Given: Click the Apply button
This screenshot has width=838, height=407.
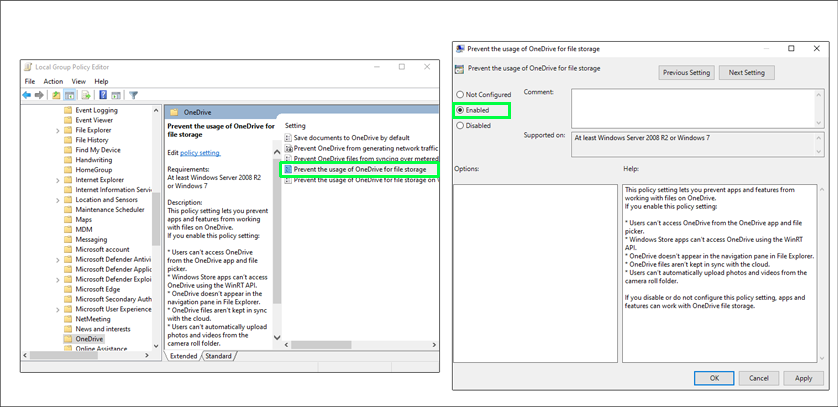Looking at the screenshot, I should (803, 378).
